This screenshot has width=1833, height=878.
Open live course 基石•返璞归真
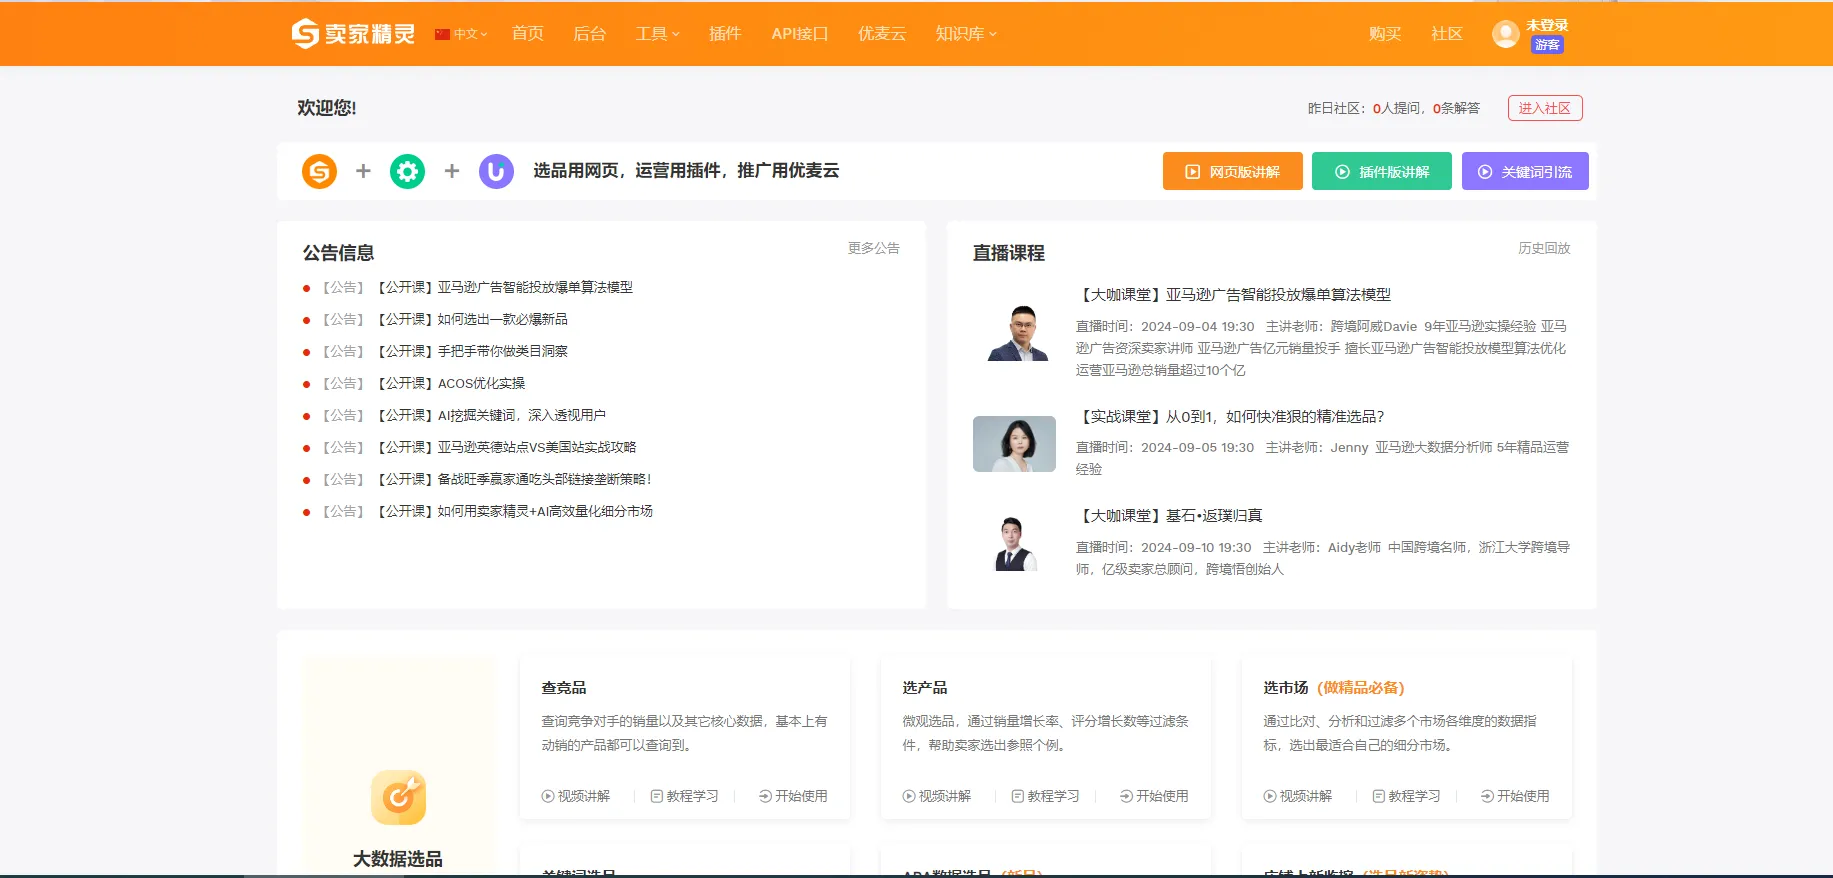1169,516
